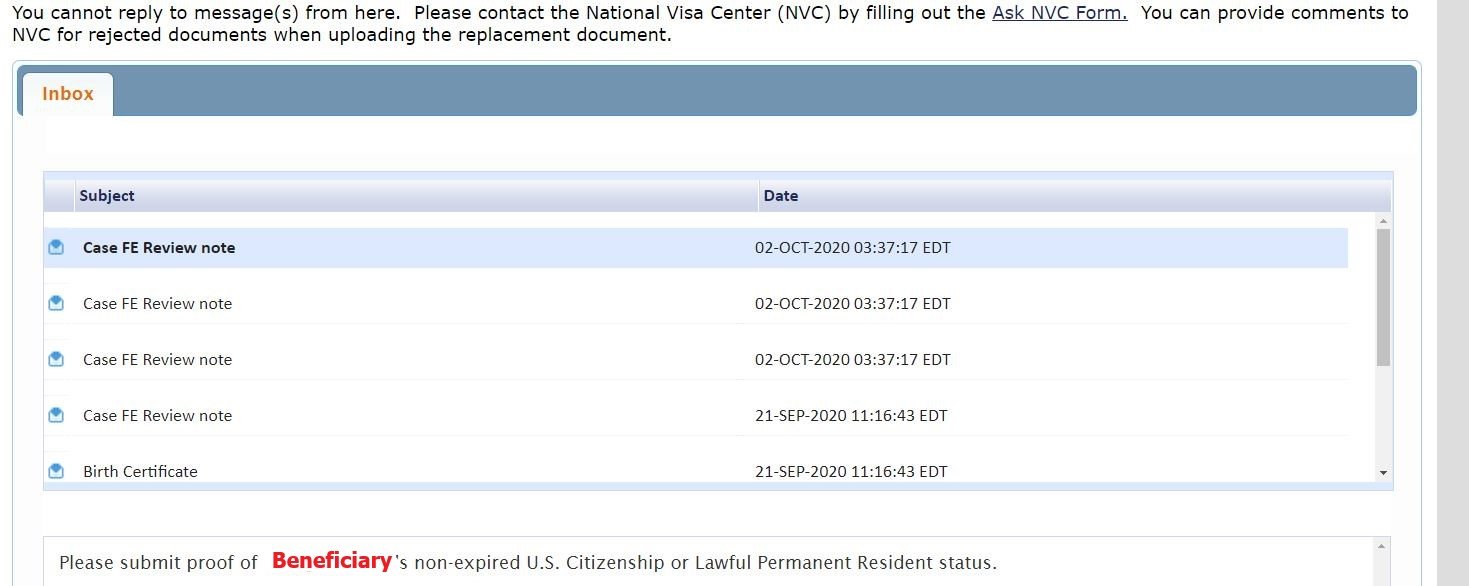Image resolution: width=1469 pixels, height=586 pixels.
Task: Click scrollbar track below the message list thumb
Action: point(1383,416)
